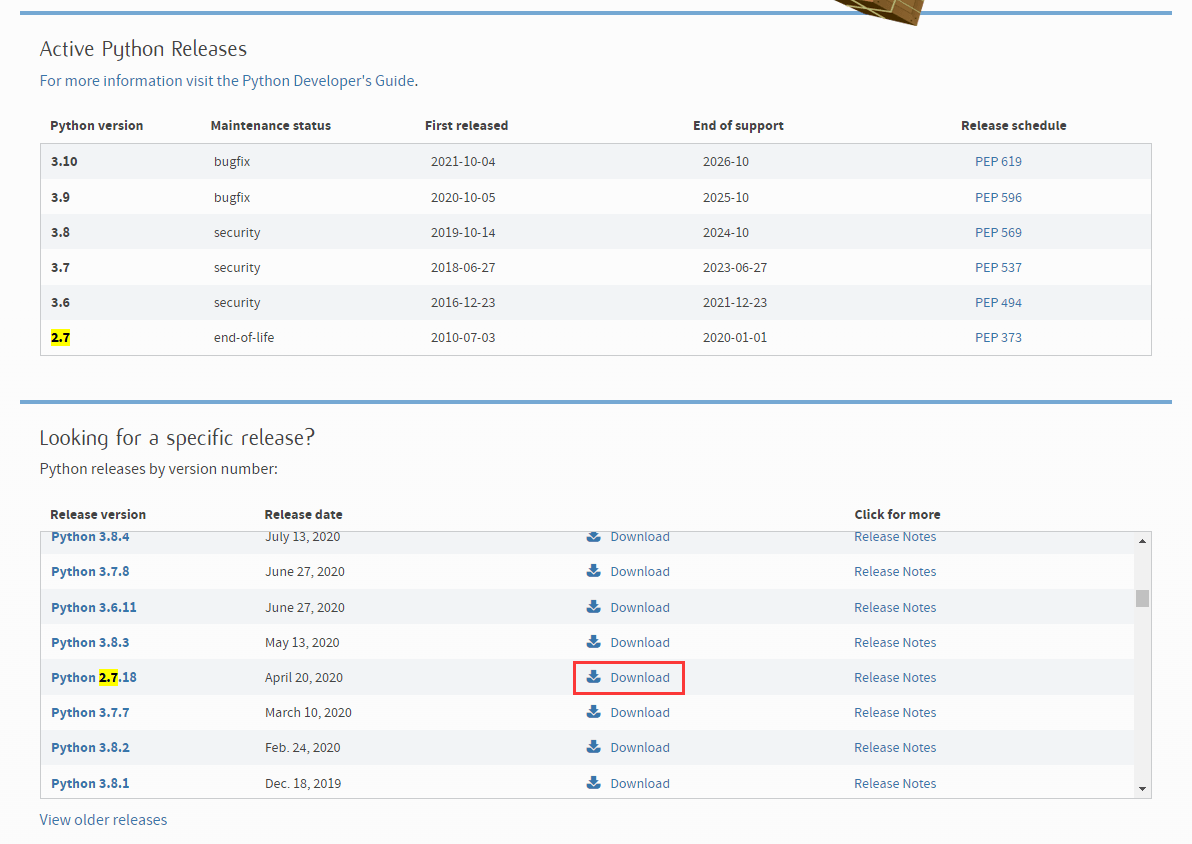1192x844 pixels.
Task: Open the Python 3.8.1 release page
Action: pos(90,782)
